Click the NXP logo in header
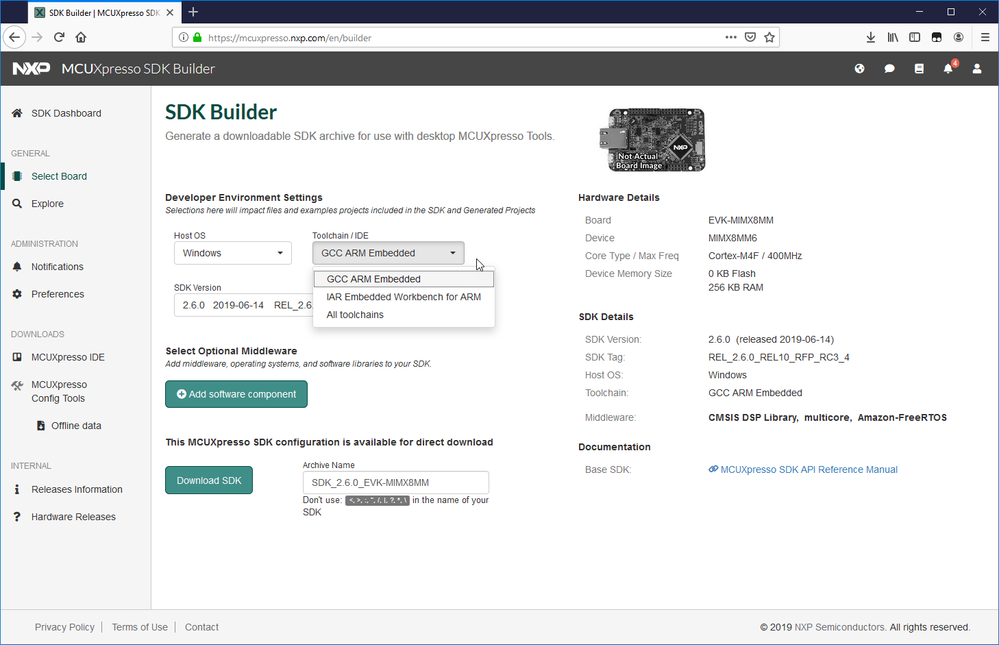999x645 pixels. [31, 69]
